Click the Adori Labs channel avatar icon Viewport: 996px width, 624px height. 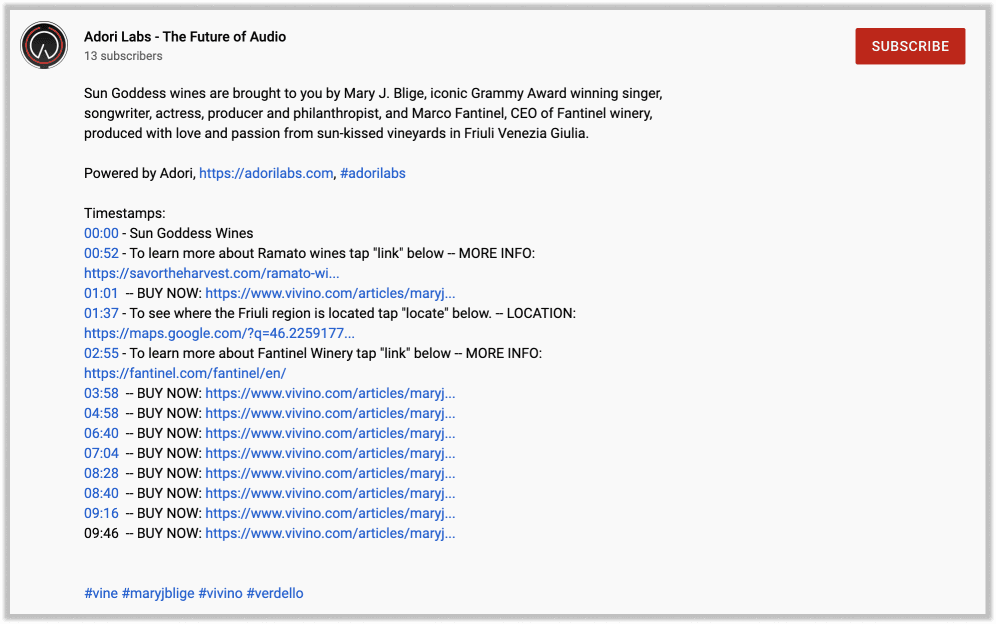pos(44,45)
